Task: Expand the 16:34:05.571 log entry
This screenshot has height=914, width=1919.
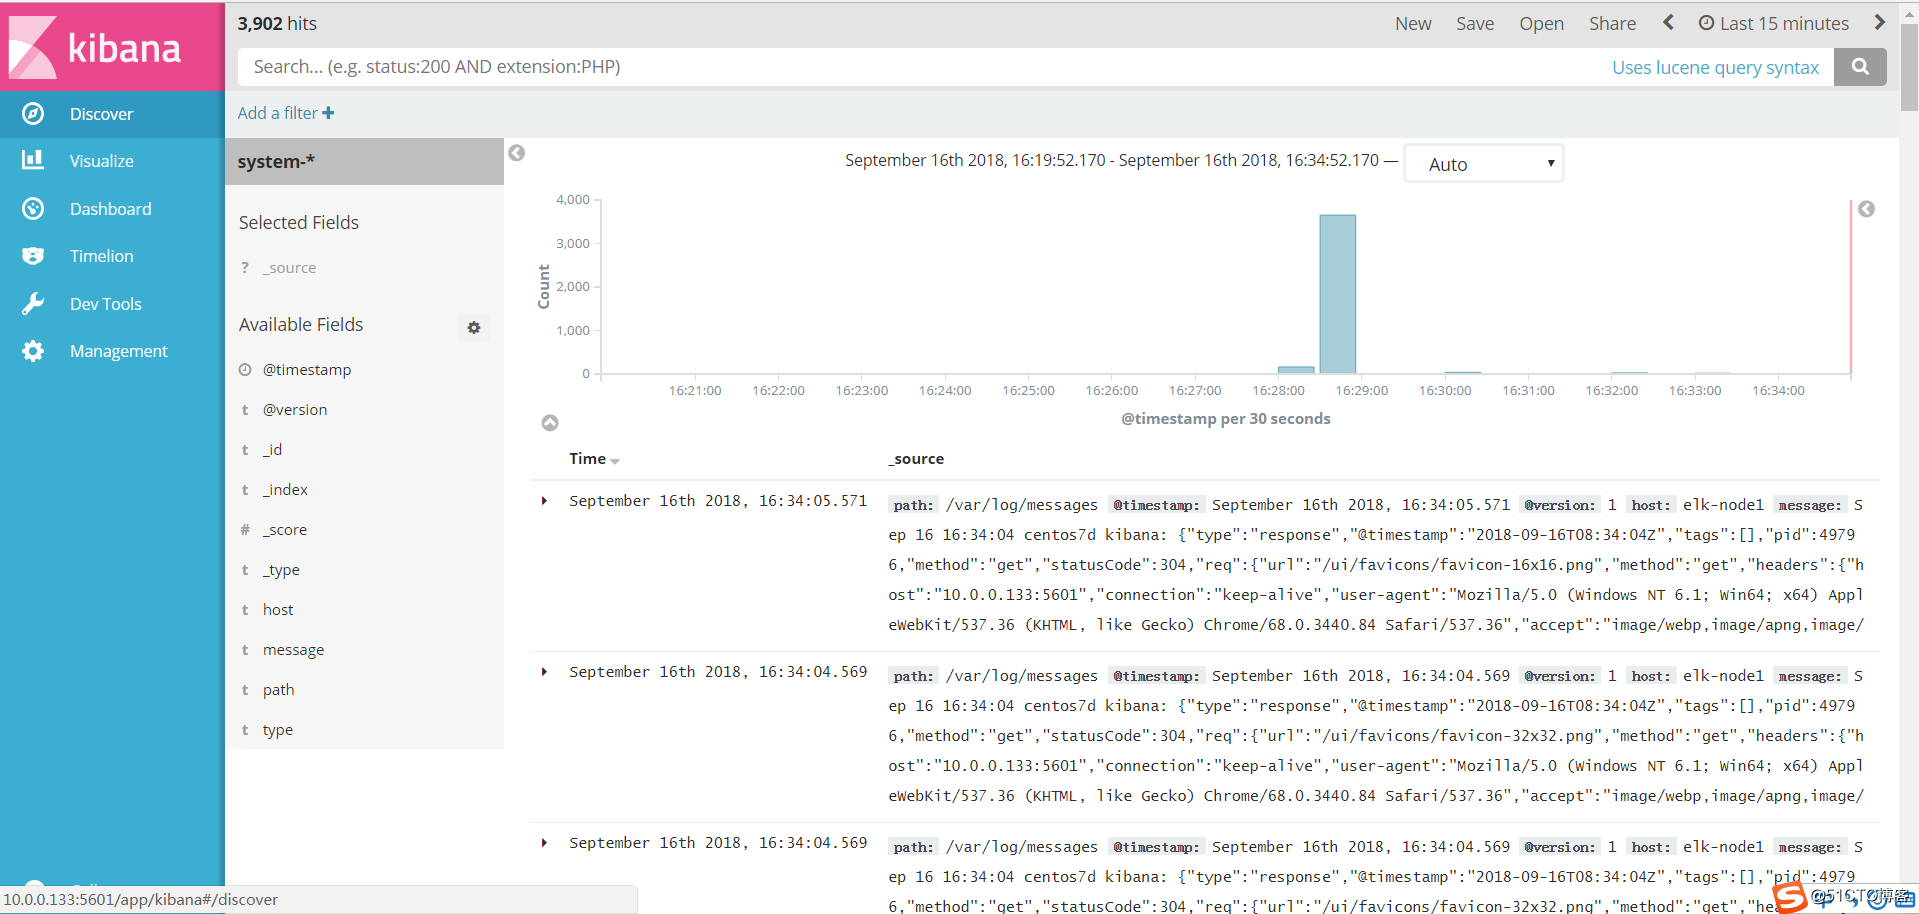Action: (544, 501)
